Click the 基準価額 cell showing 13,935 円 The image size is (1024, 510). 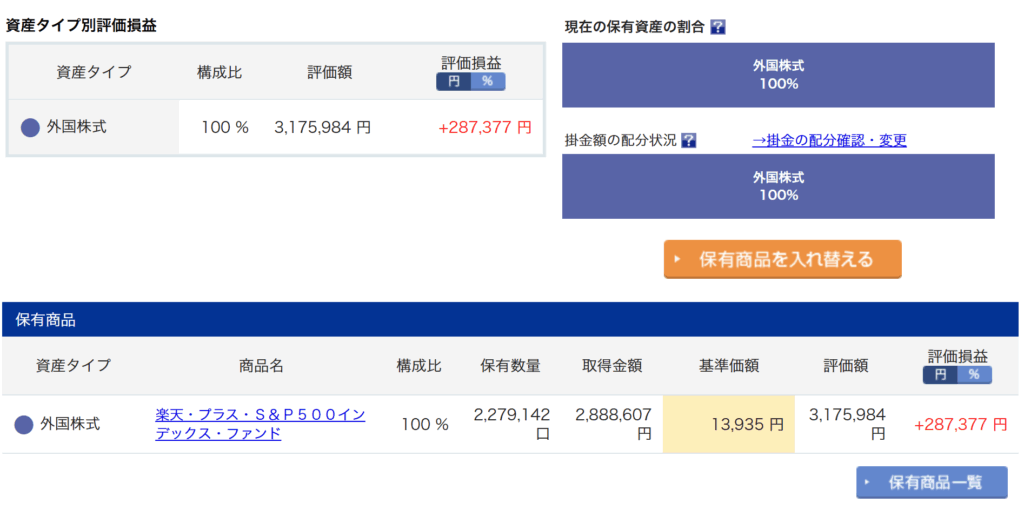(x=728, y=424)
